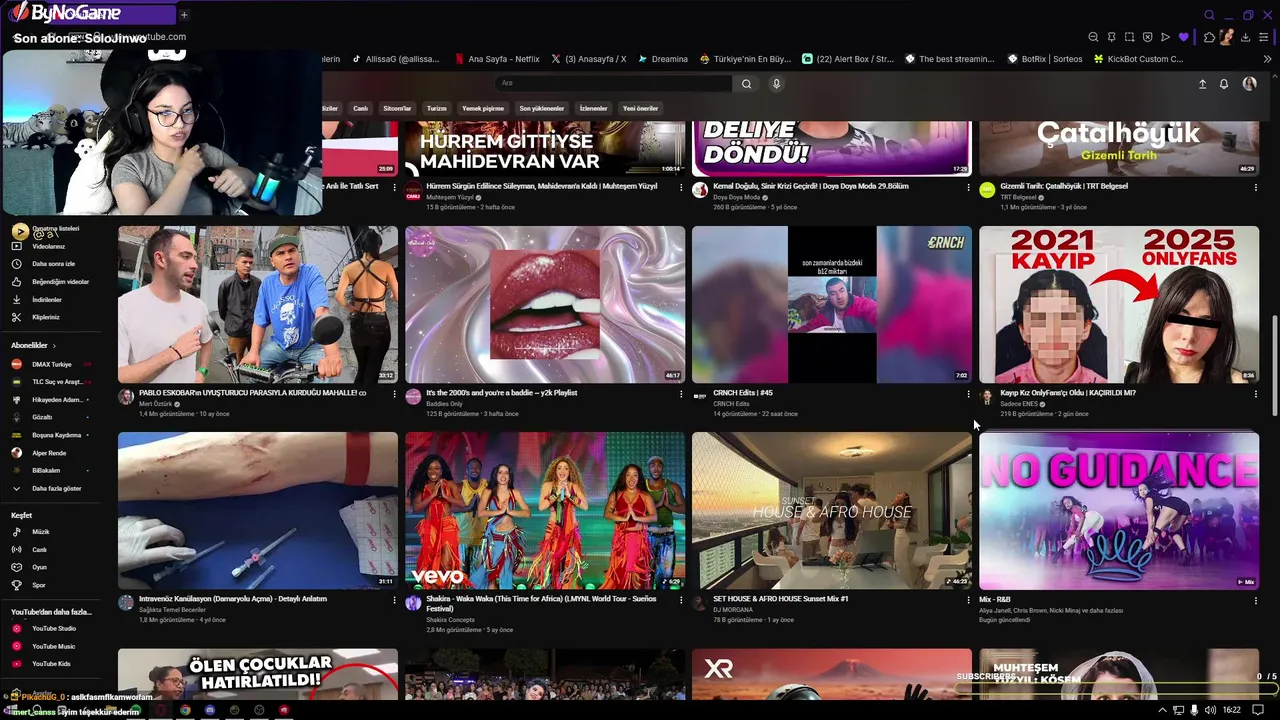Open the Kickbot Custom C... bookmark

click(x=1138, y=59)
